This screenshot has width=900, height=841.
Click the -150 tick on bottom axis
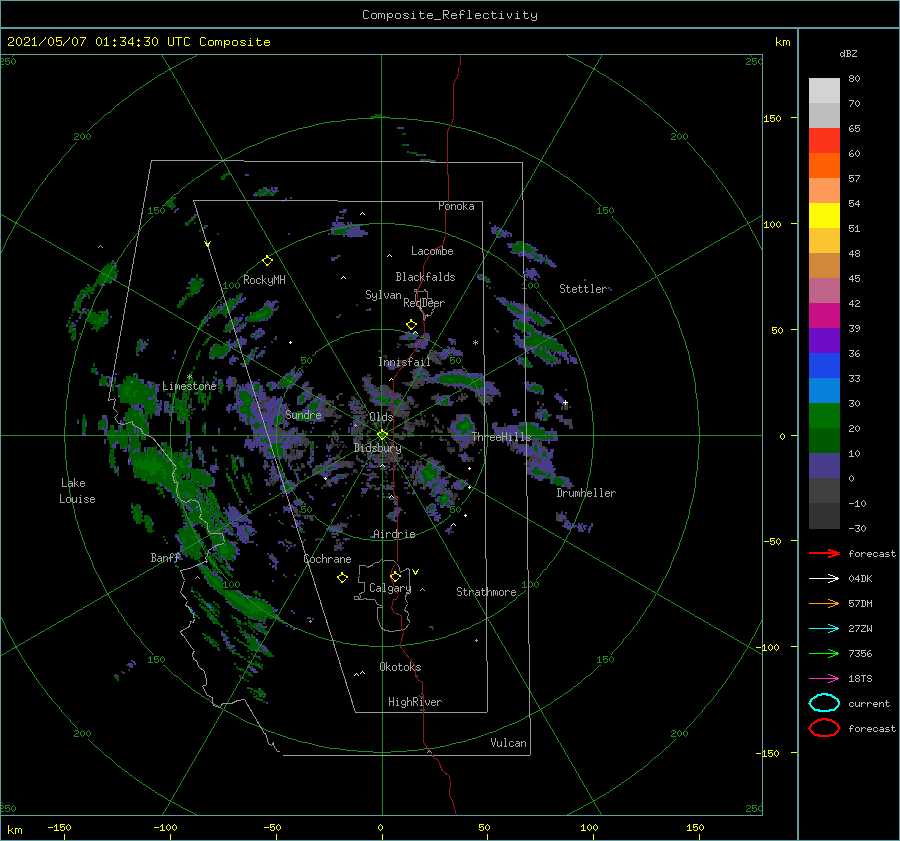(59, 827)
